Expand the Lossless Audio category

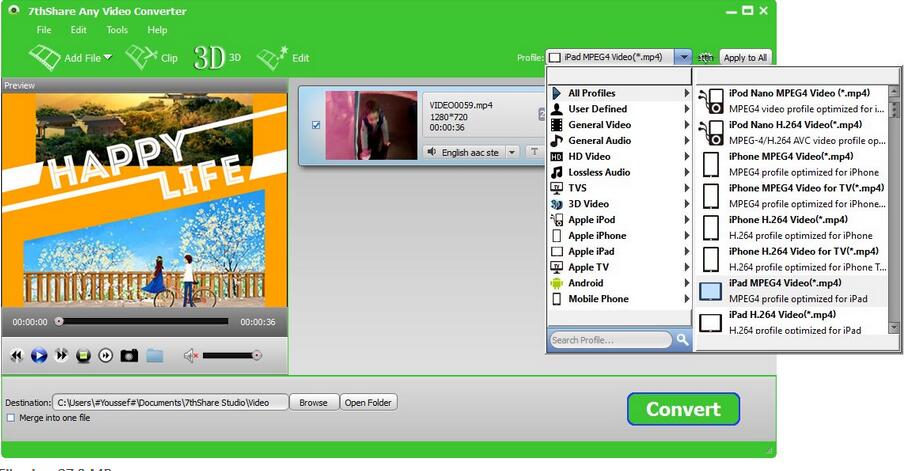pos(620,172)
